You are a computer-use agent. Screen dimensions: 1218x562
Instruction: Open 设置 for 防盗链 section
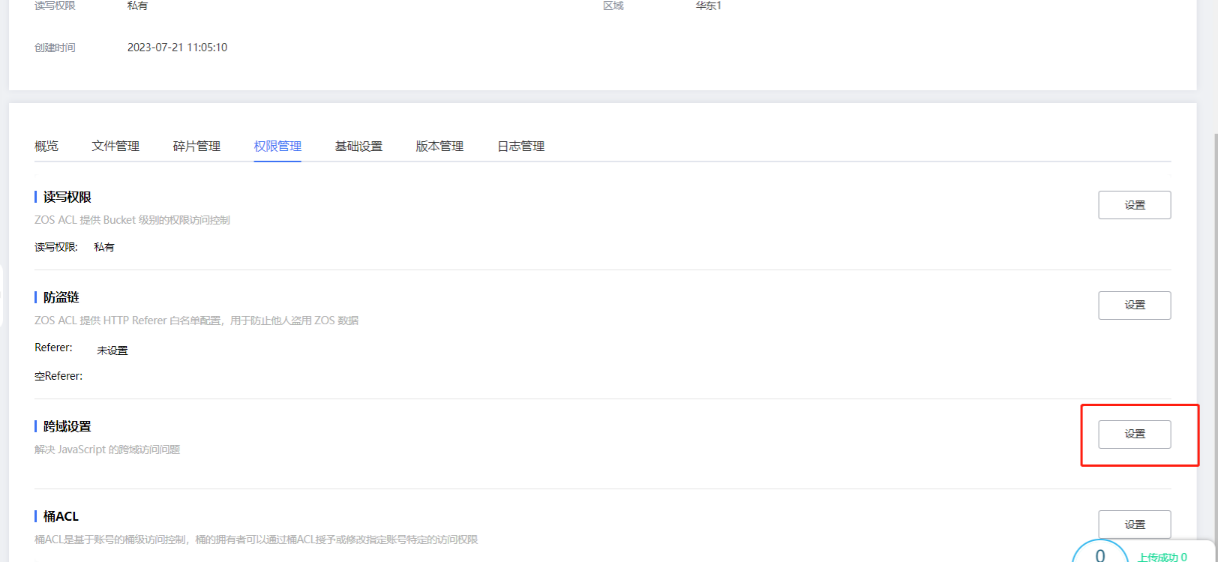coord(1134,305)
